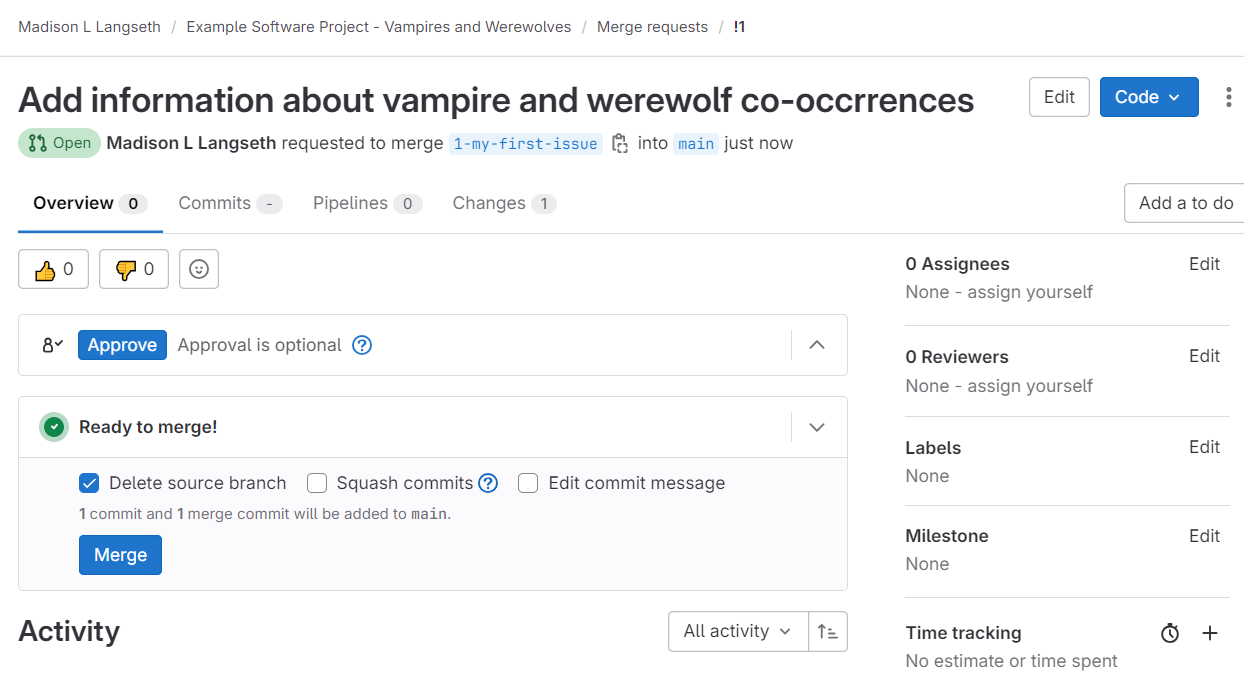
Task: Open the All activity filter dropdown
Action: (x=737, y=632)
